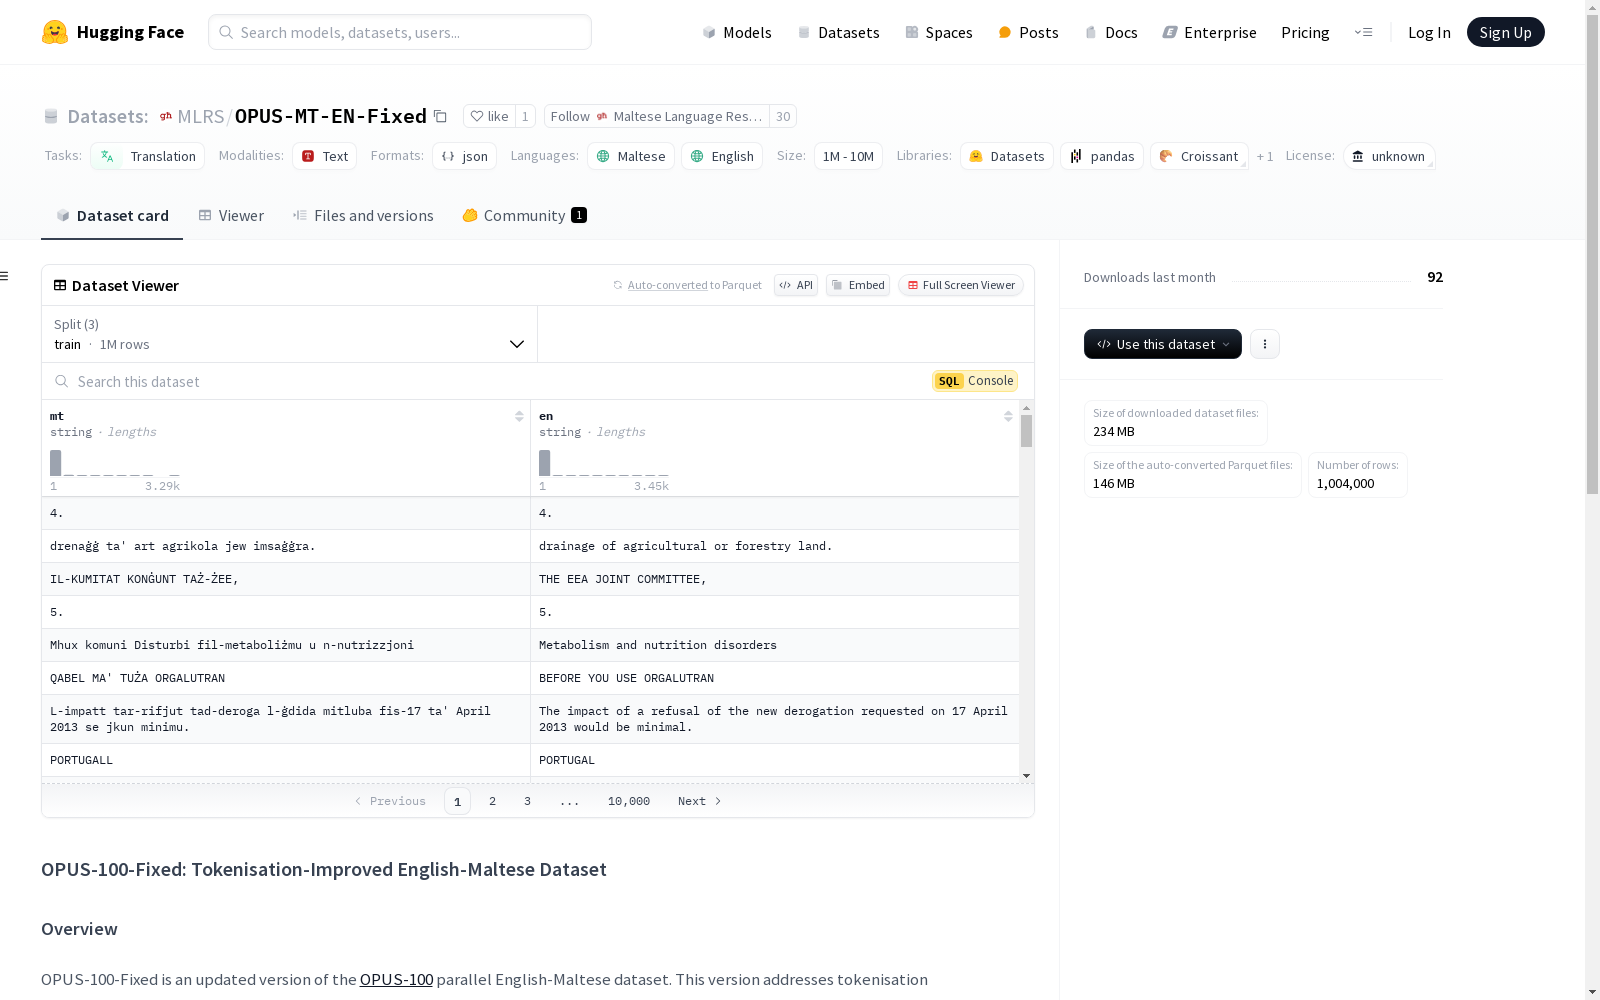Viewport: 1600px width, 1000px height.
Task: Jump to page 10,000 of dataset rows
Action: coord(629,801)
